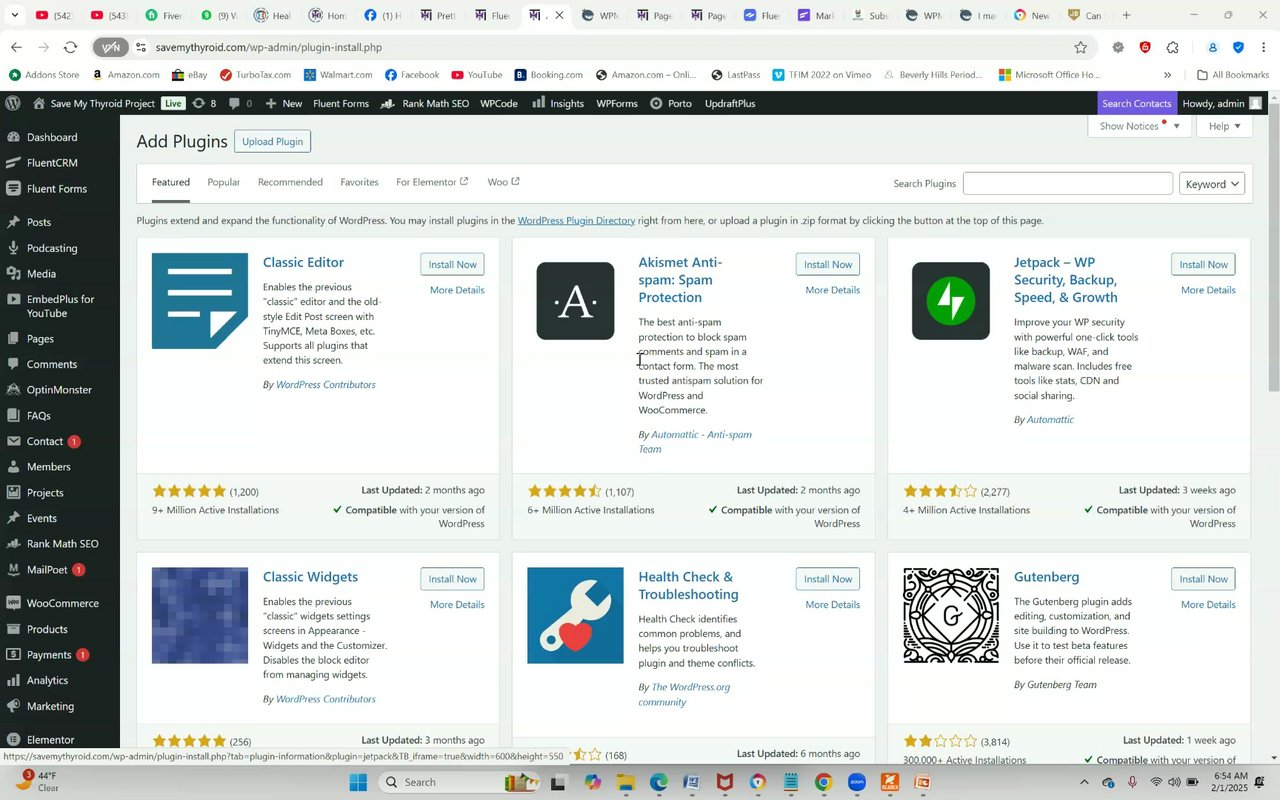Expand the Help panel dropdown

click(x=1224, y=126)
